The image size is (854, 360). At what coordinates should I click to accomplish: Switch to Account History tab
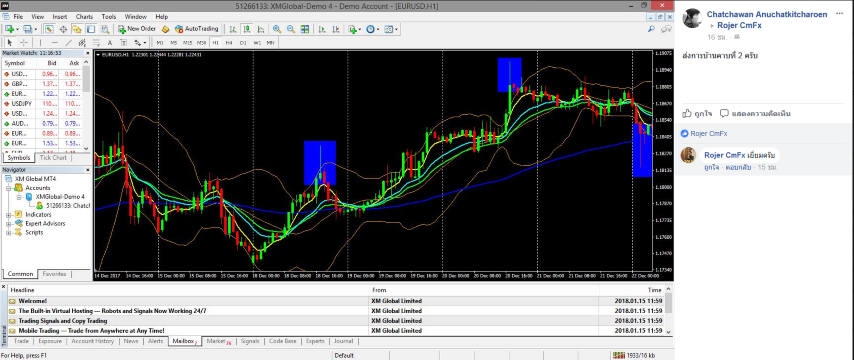tap(92, 341)
